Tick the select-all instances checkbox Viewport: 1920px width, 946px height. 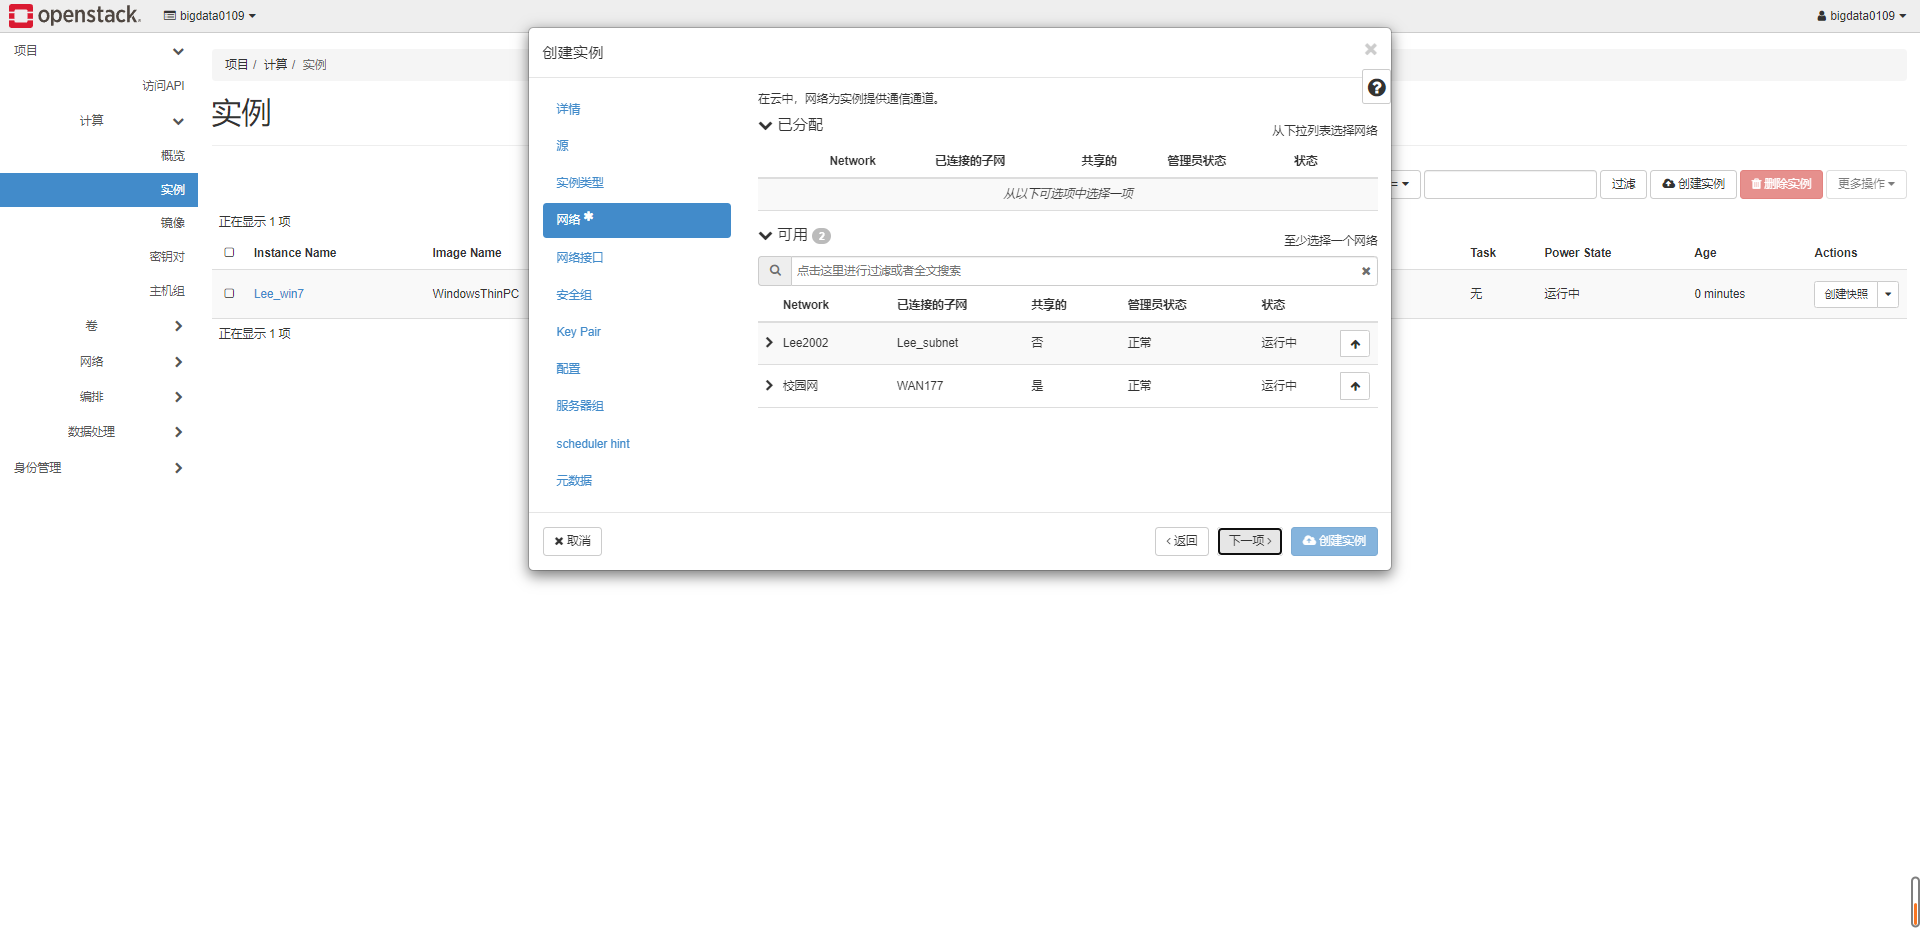coord(229,253)
